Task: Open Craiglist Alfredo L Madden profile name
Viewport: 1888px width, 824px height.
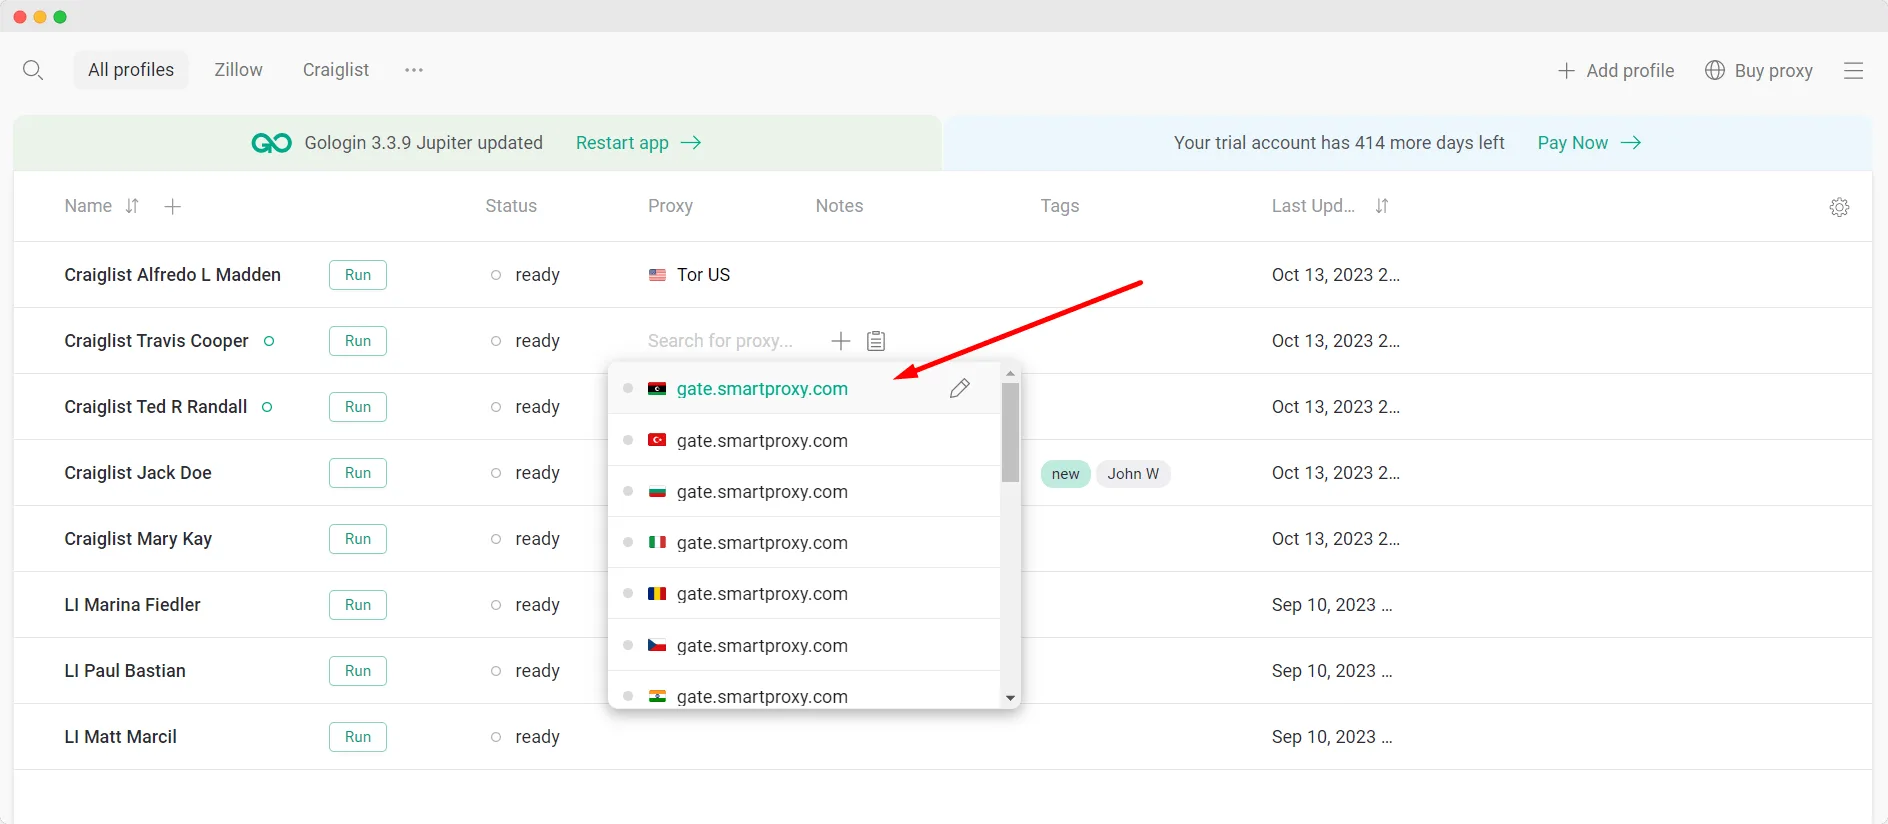Action: click(x=173, y=275)
